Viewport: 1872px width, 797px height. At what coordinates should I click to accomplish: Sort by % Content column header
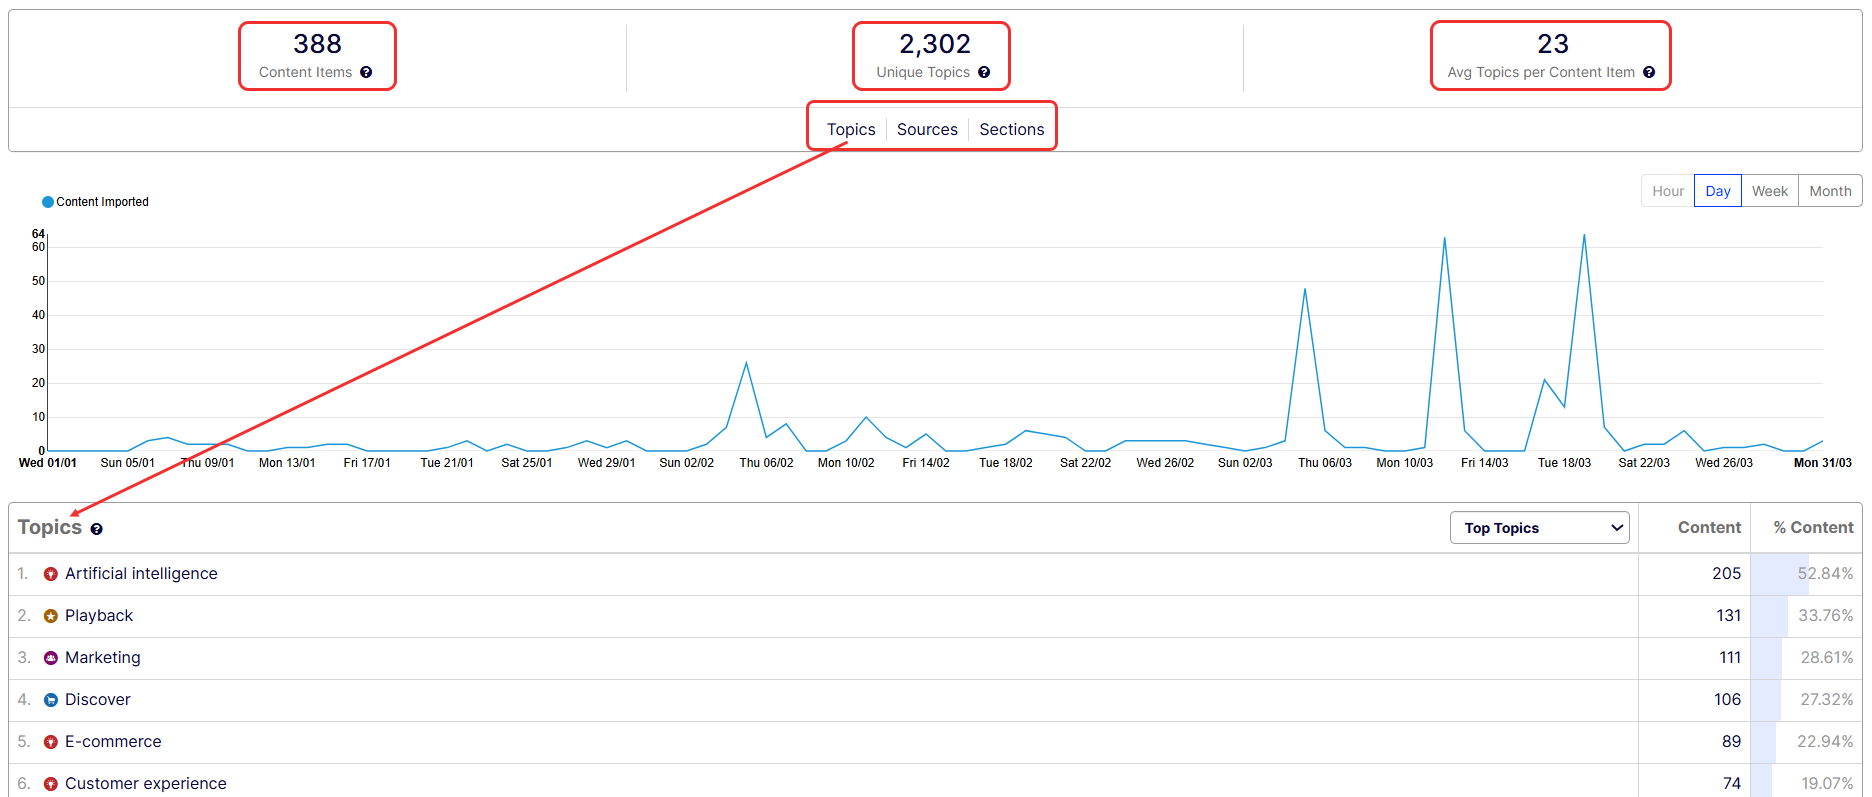click(x=1812, y=527)
